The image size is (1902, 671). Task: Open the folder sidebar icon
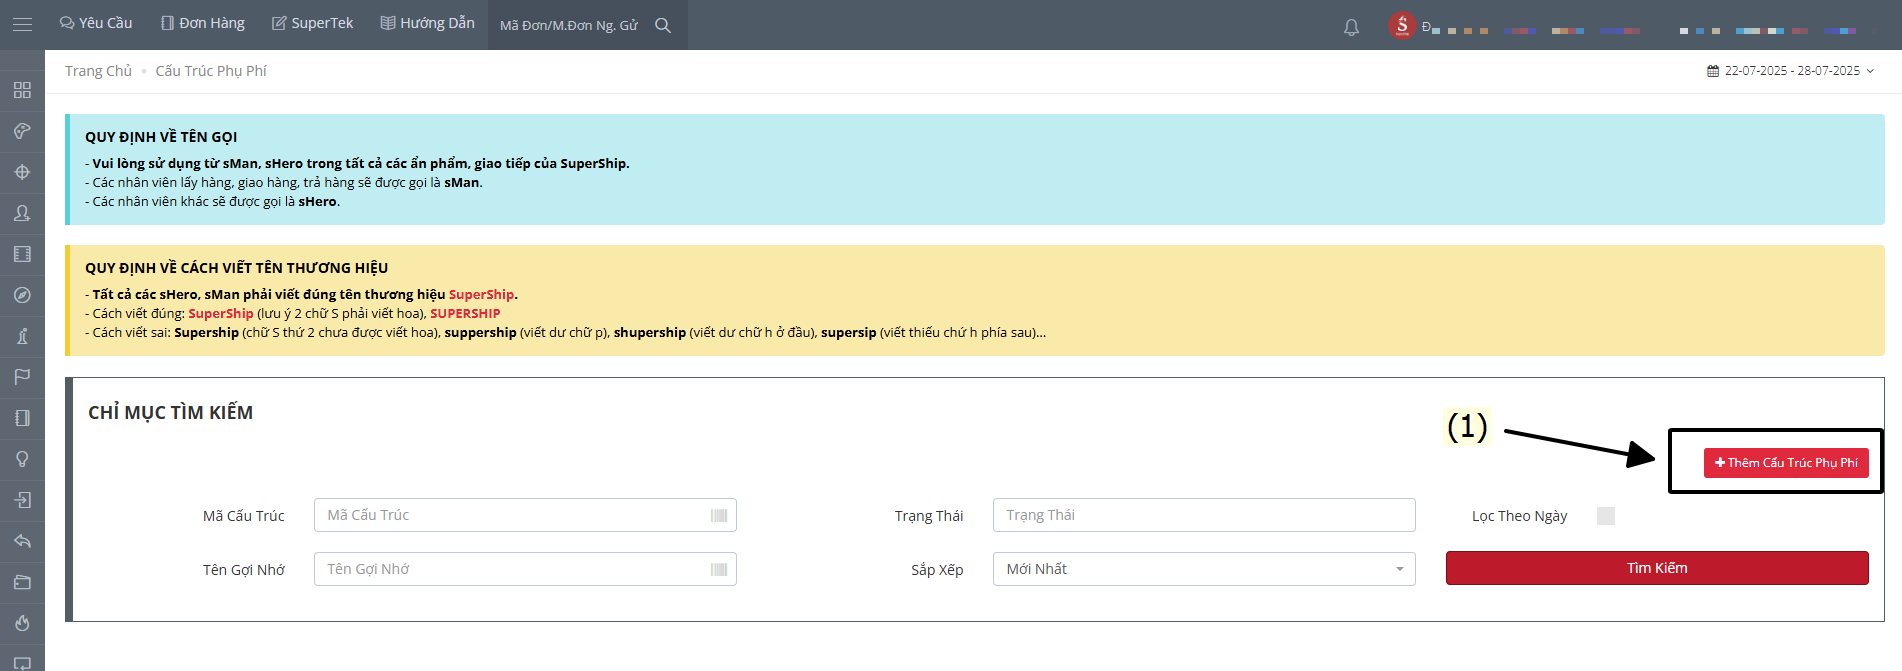tap(22, 582)
